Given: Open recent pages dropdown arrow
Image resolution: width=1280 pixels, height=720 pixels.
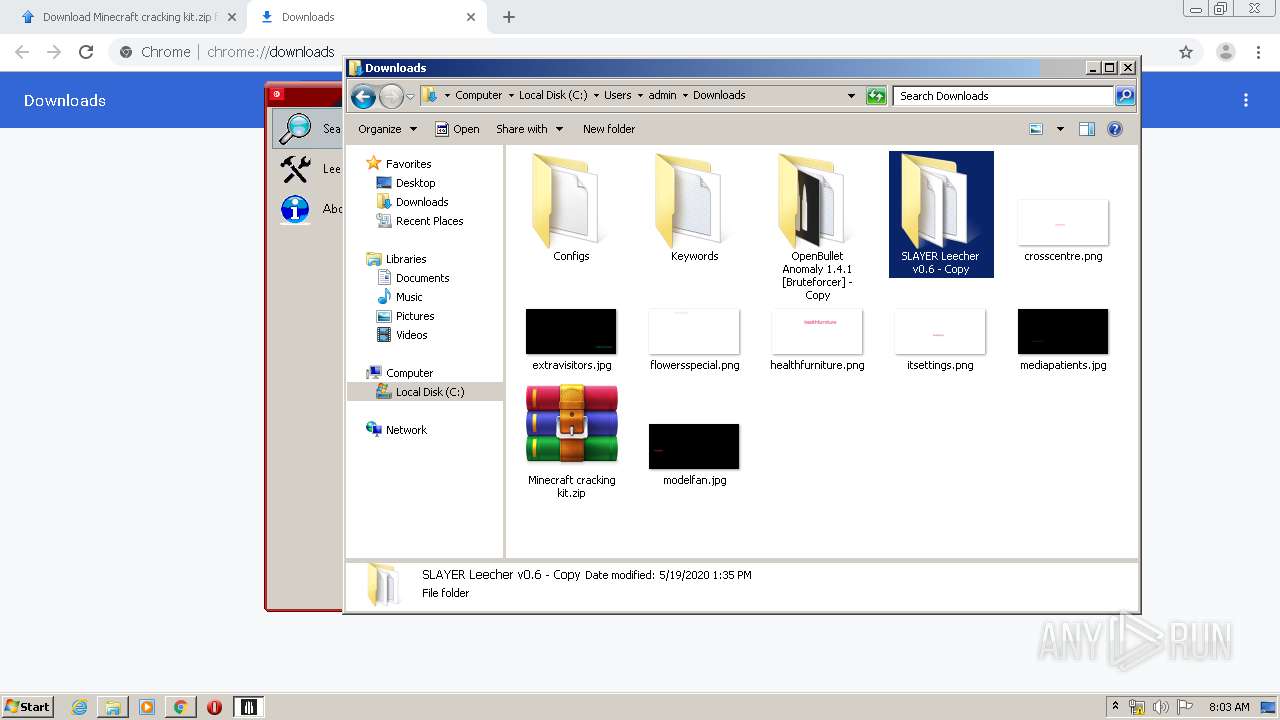Looking at the screenshot, I should [410, 97].
